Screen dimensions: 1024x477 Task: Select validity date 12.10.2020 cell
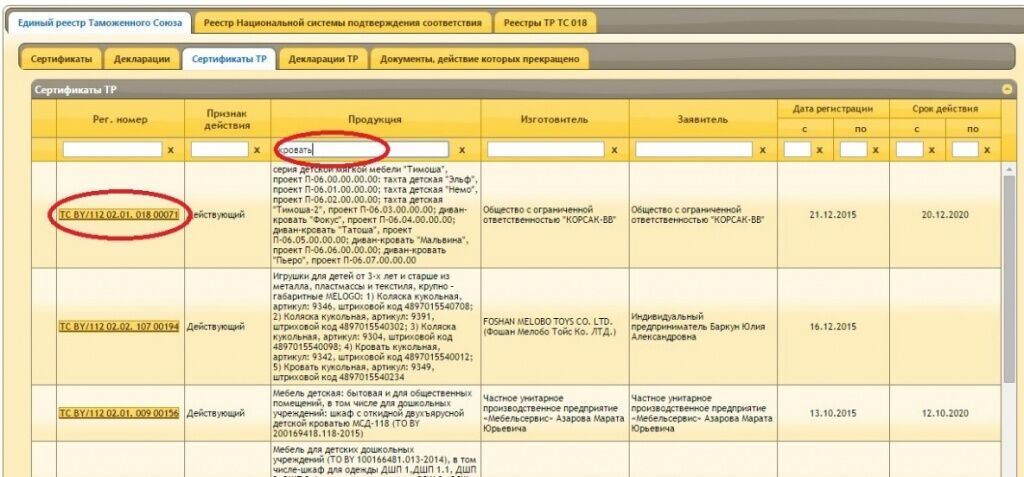tap(945, 414)
